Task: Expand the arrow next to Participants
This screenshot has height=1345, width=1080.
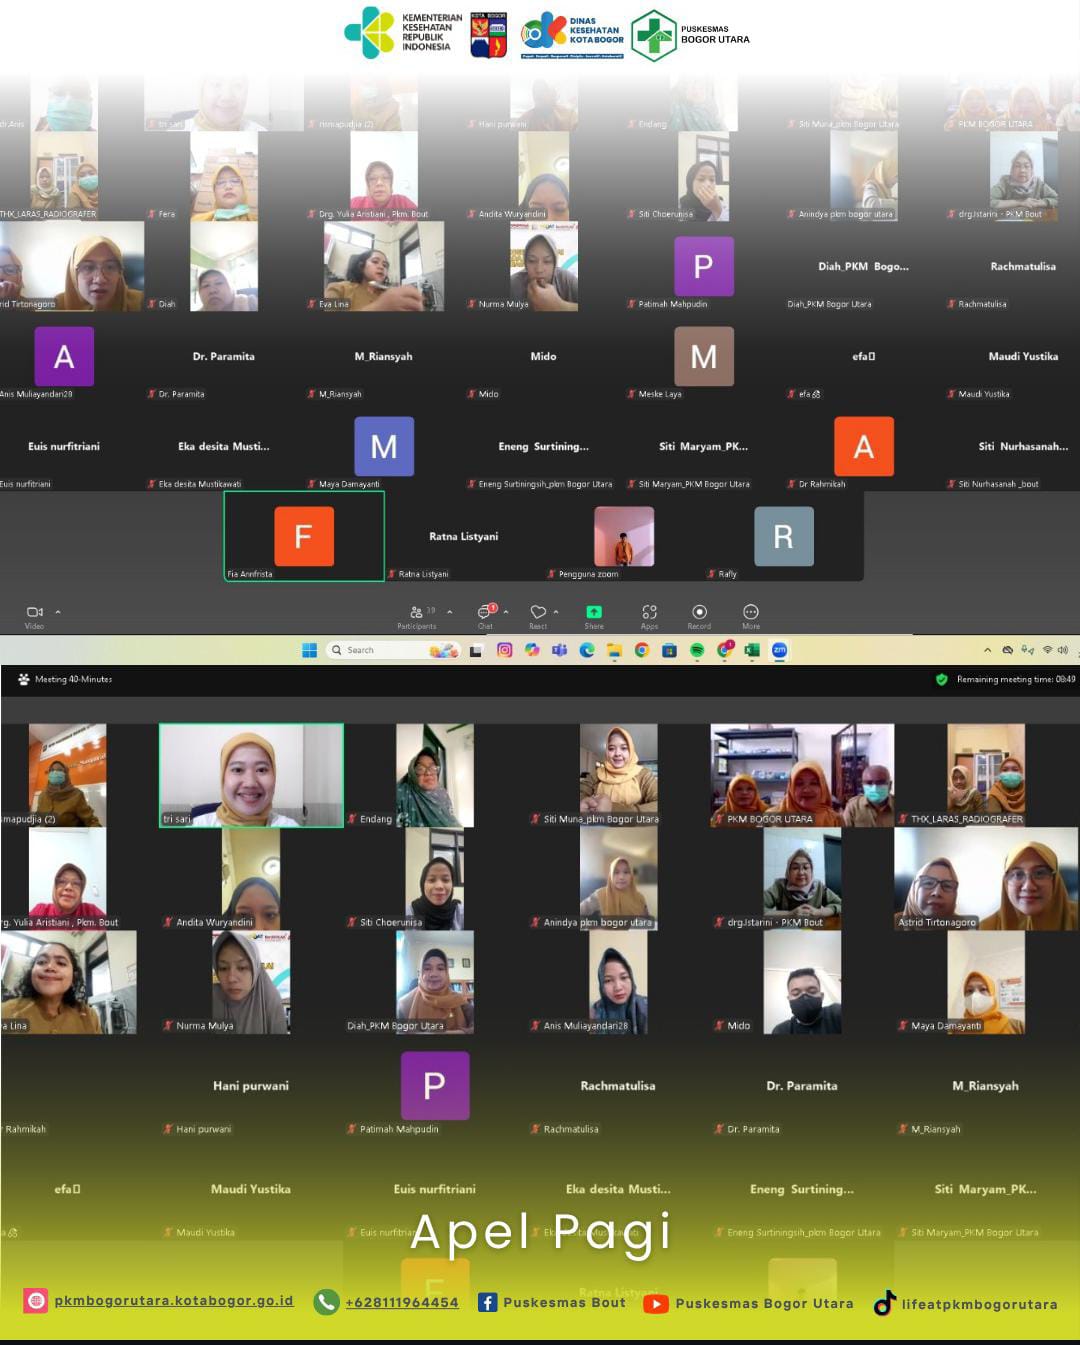Action: (450, 612)
